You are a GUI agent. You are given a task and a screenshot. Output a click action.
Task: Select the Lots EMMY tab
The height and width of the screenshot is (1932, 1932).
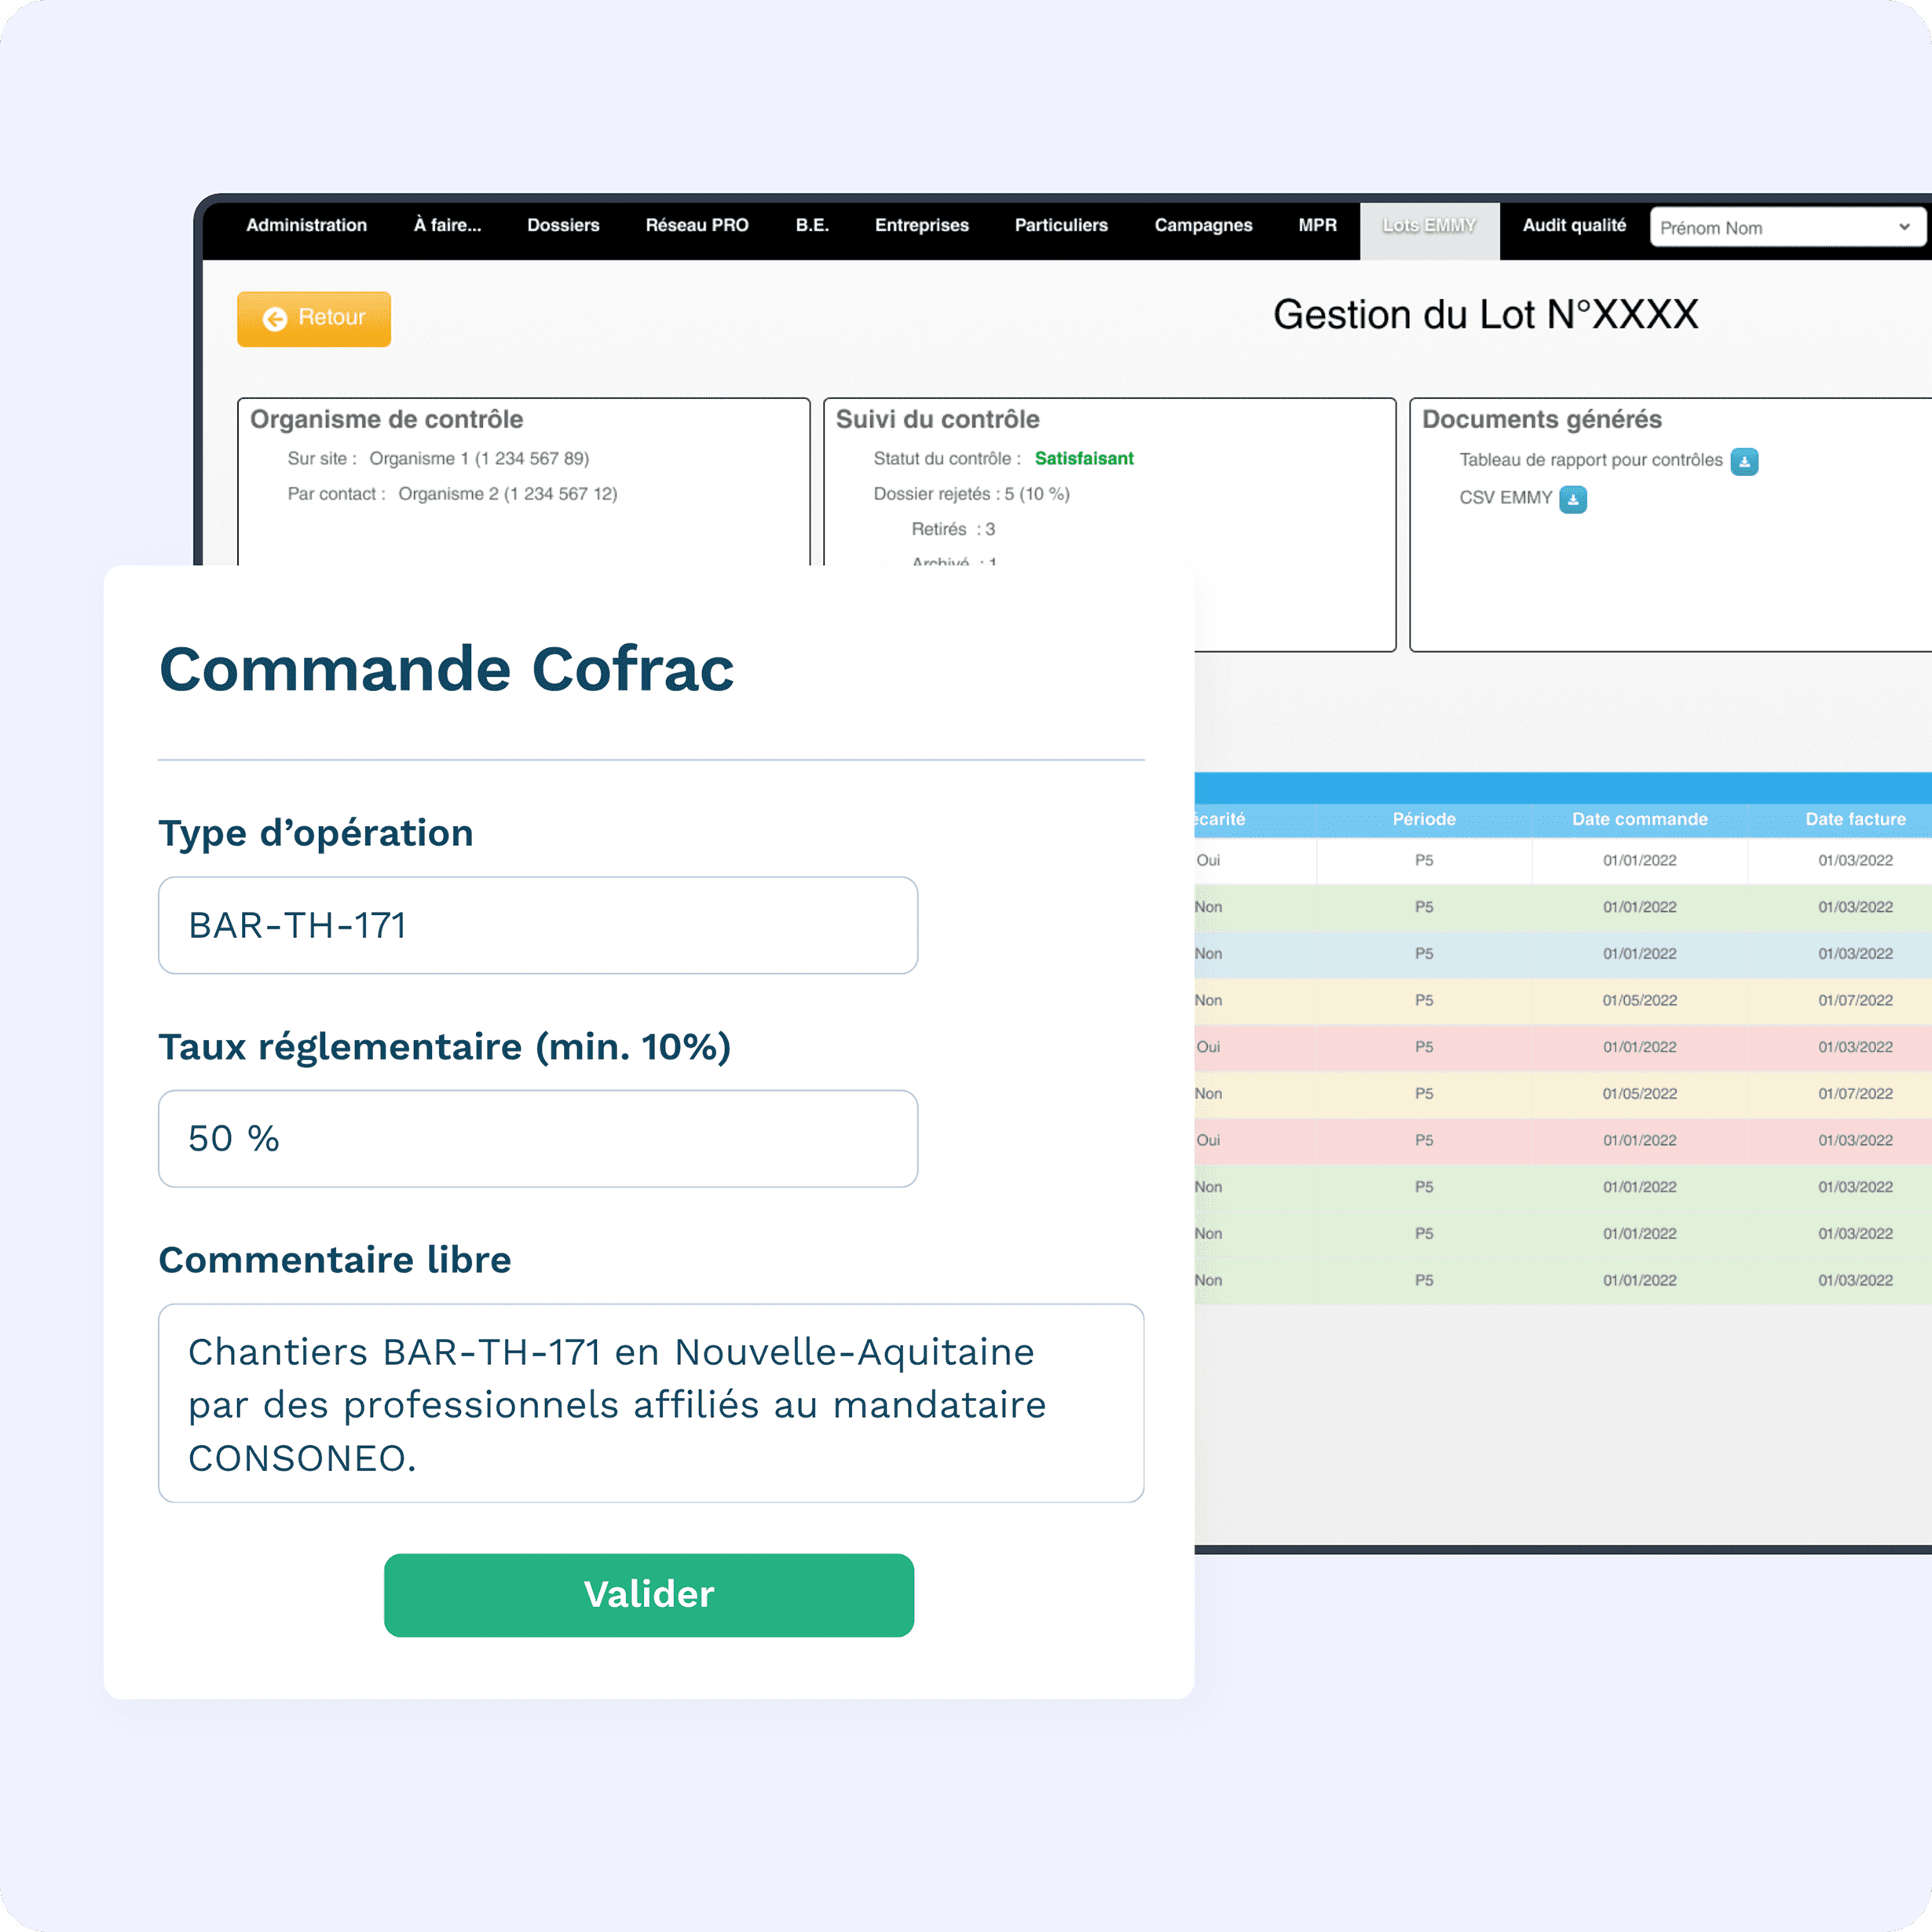click(1429, 230)
